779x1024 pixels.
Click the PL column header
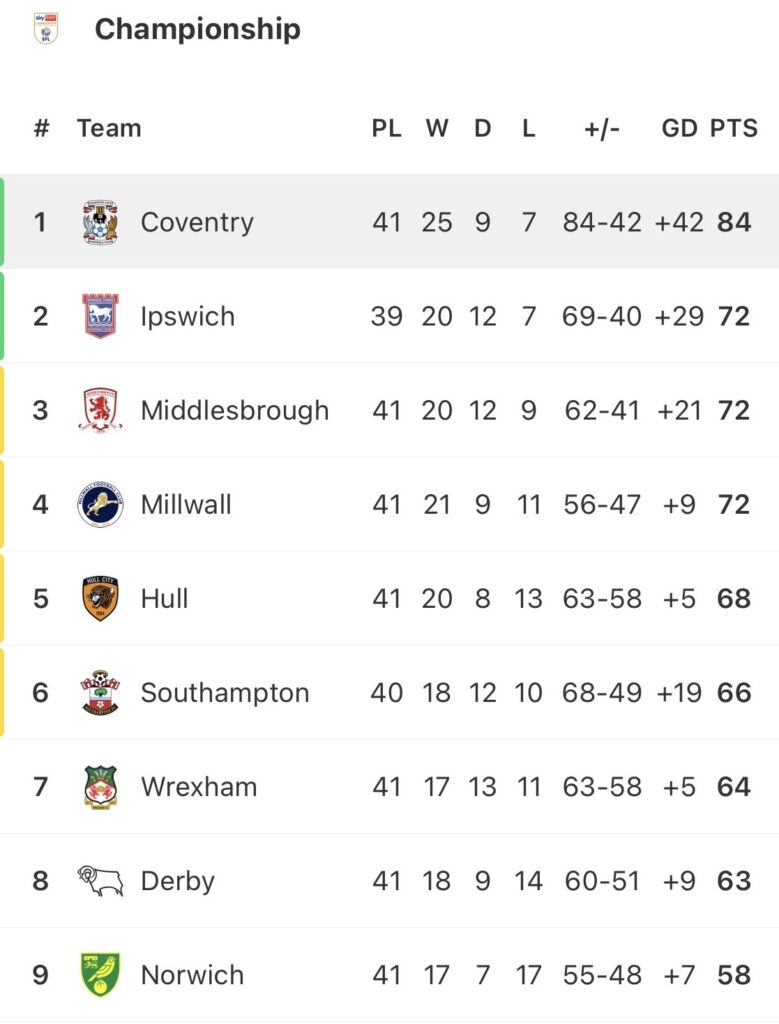coord(387,128)
